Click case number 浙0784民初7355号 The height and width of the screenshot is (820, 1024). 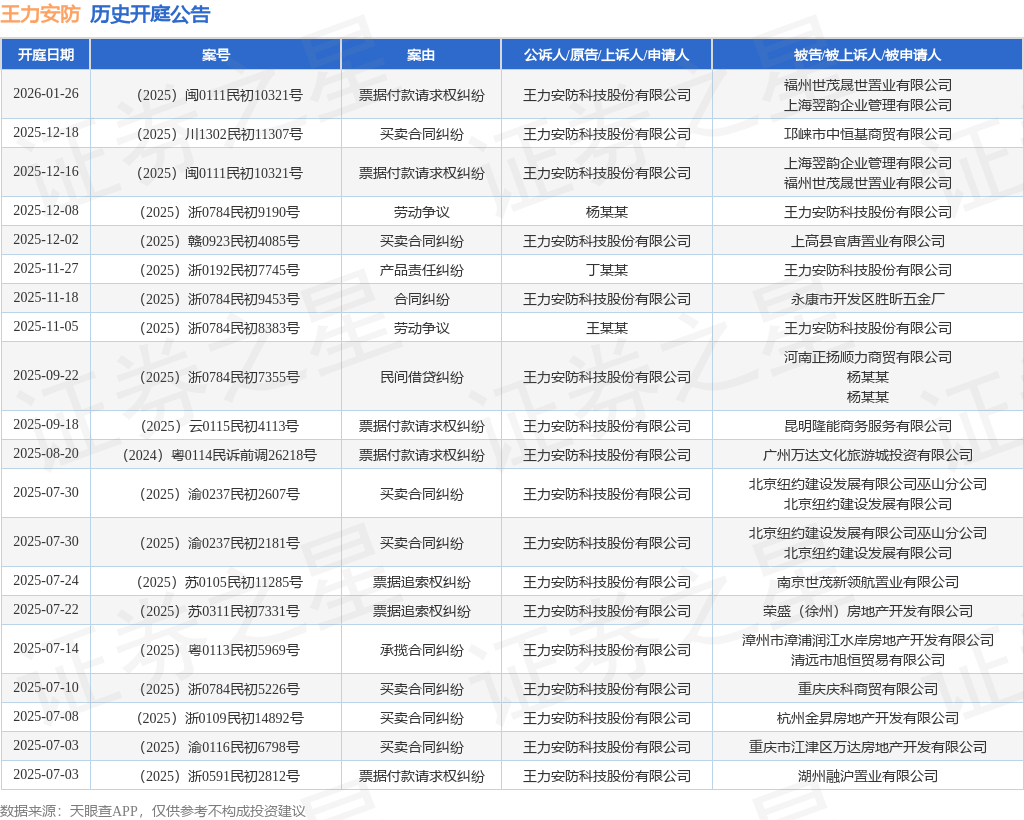(219, 377)
